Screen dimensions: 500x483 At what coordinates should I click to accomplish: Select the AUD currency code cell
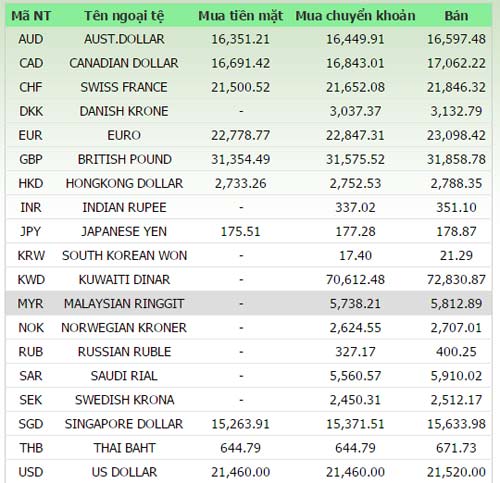[31, 39]
